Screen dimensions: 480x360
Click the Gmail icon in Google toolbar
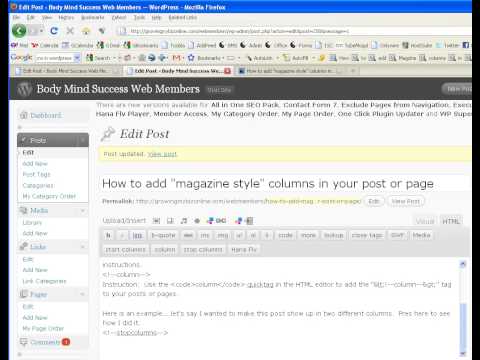(176, 58)
